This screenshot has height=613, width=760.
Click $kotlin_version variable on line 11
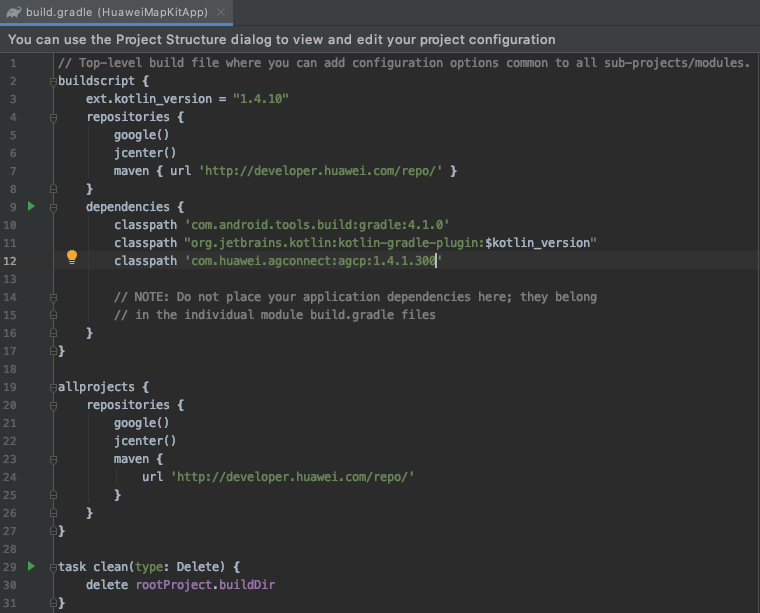tap(538, 243)
